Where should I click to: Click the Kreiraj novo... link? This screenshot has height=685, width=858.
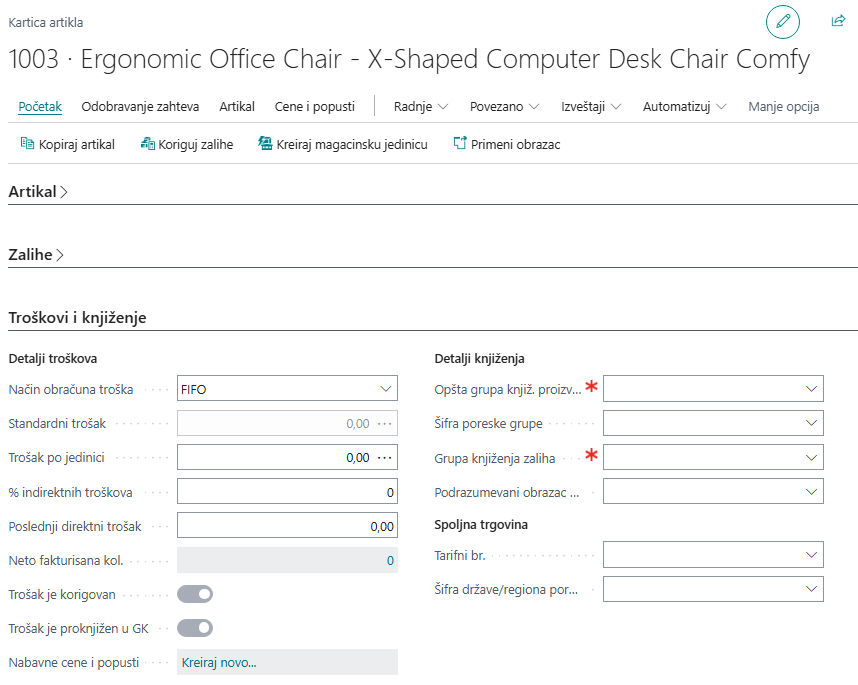219,662
